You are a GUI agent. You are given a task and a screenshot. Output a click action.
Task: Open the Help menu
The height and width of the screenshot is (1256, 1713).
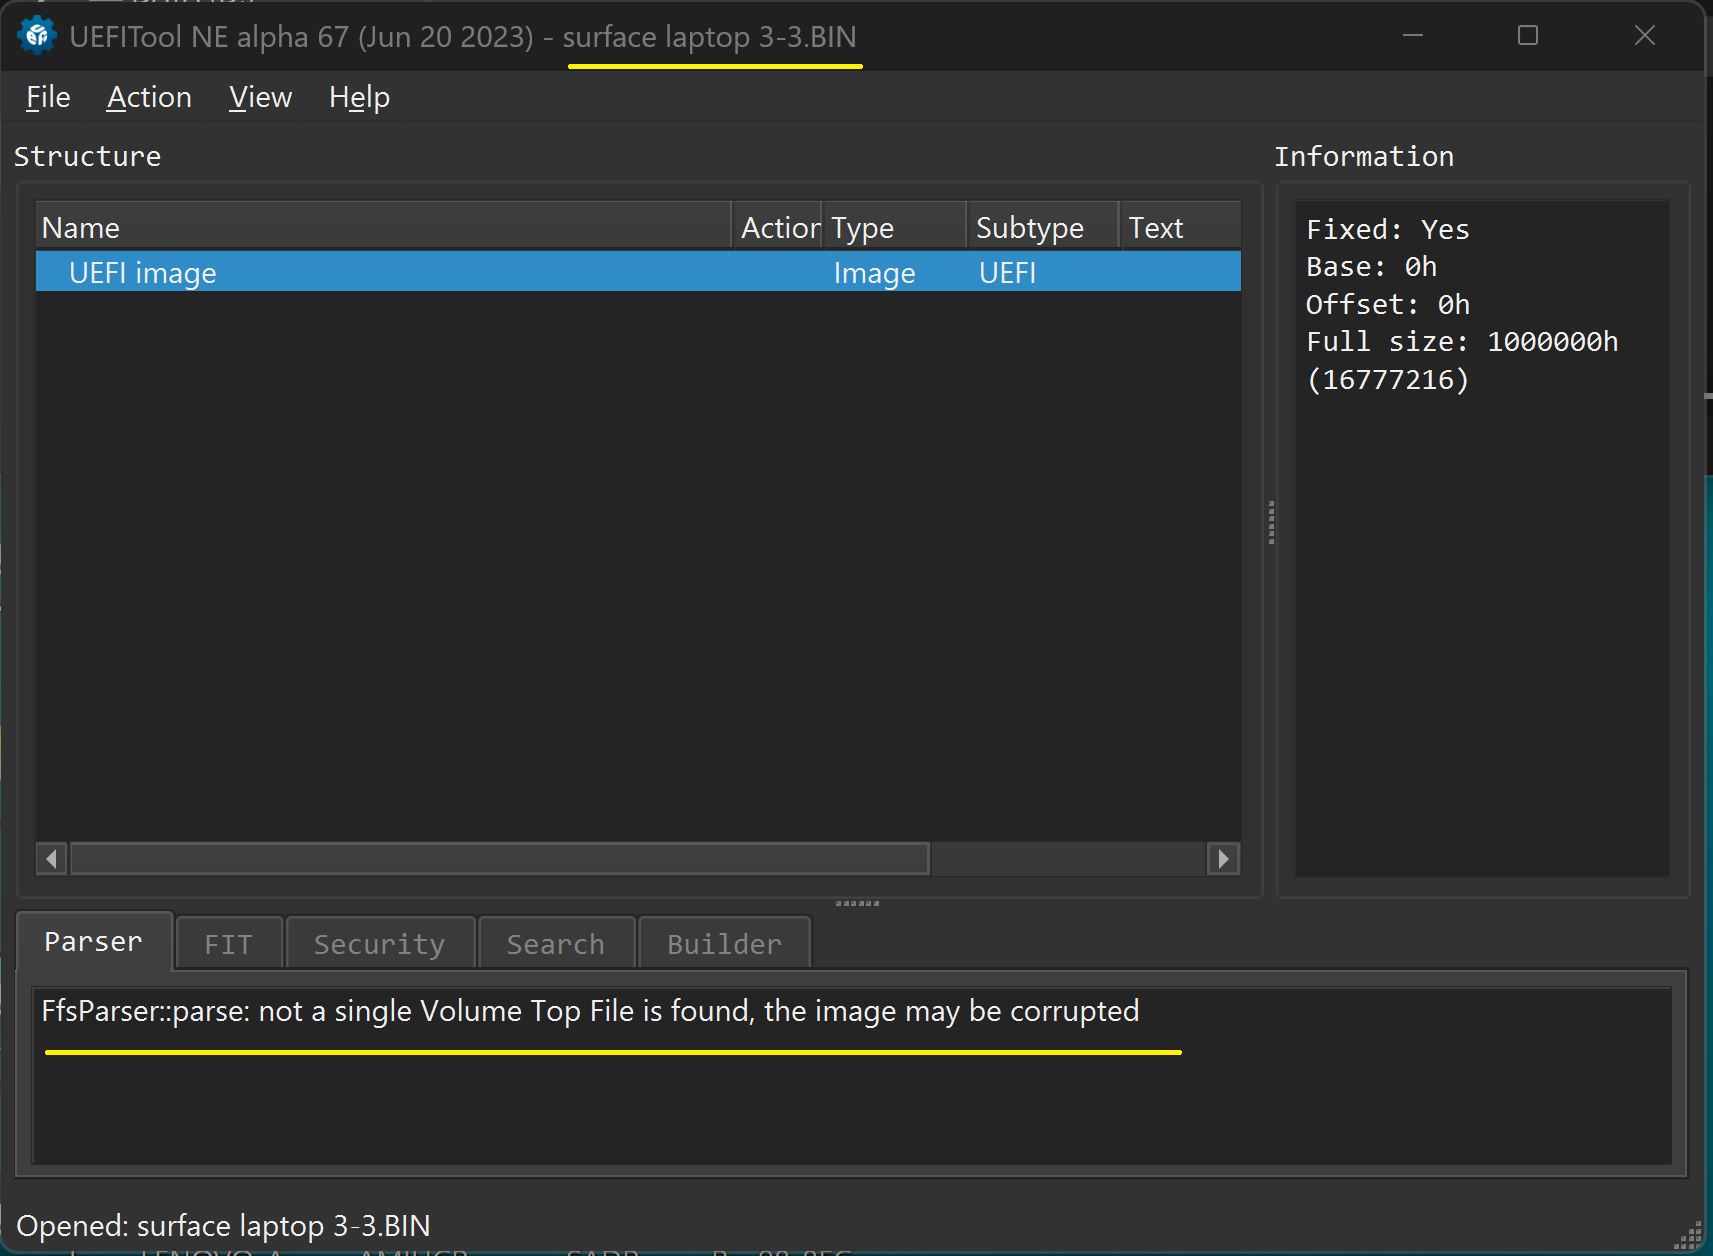359,98
